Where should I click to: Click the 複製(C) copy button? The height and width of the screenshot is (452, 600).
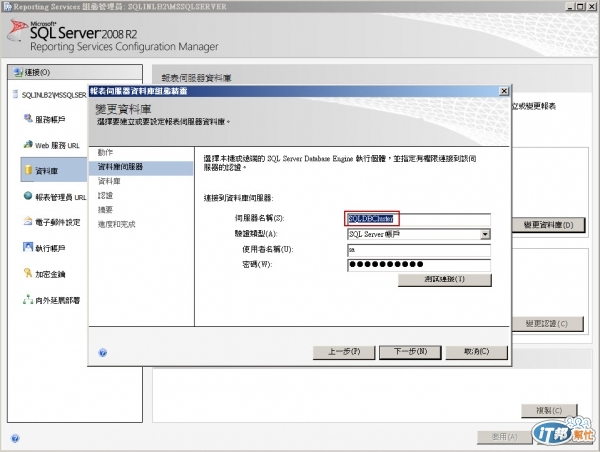click(x=549, y=411)
